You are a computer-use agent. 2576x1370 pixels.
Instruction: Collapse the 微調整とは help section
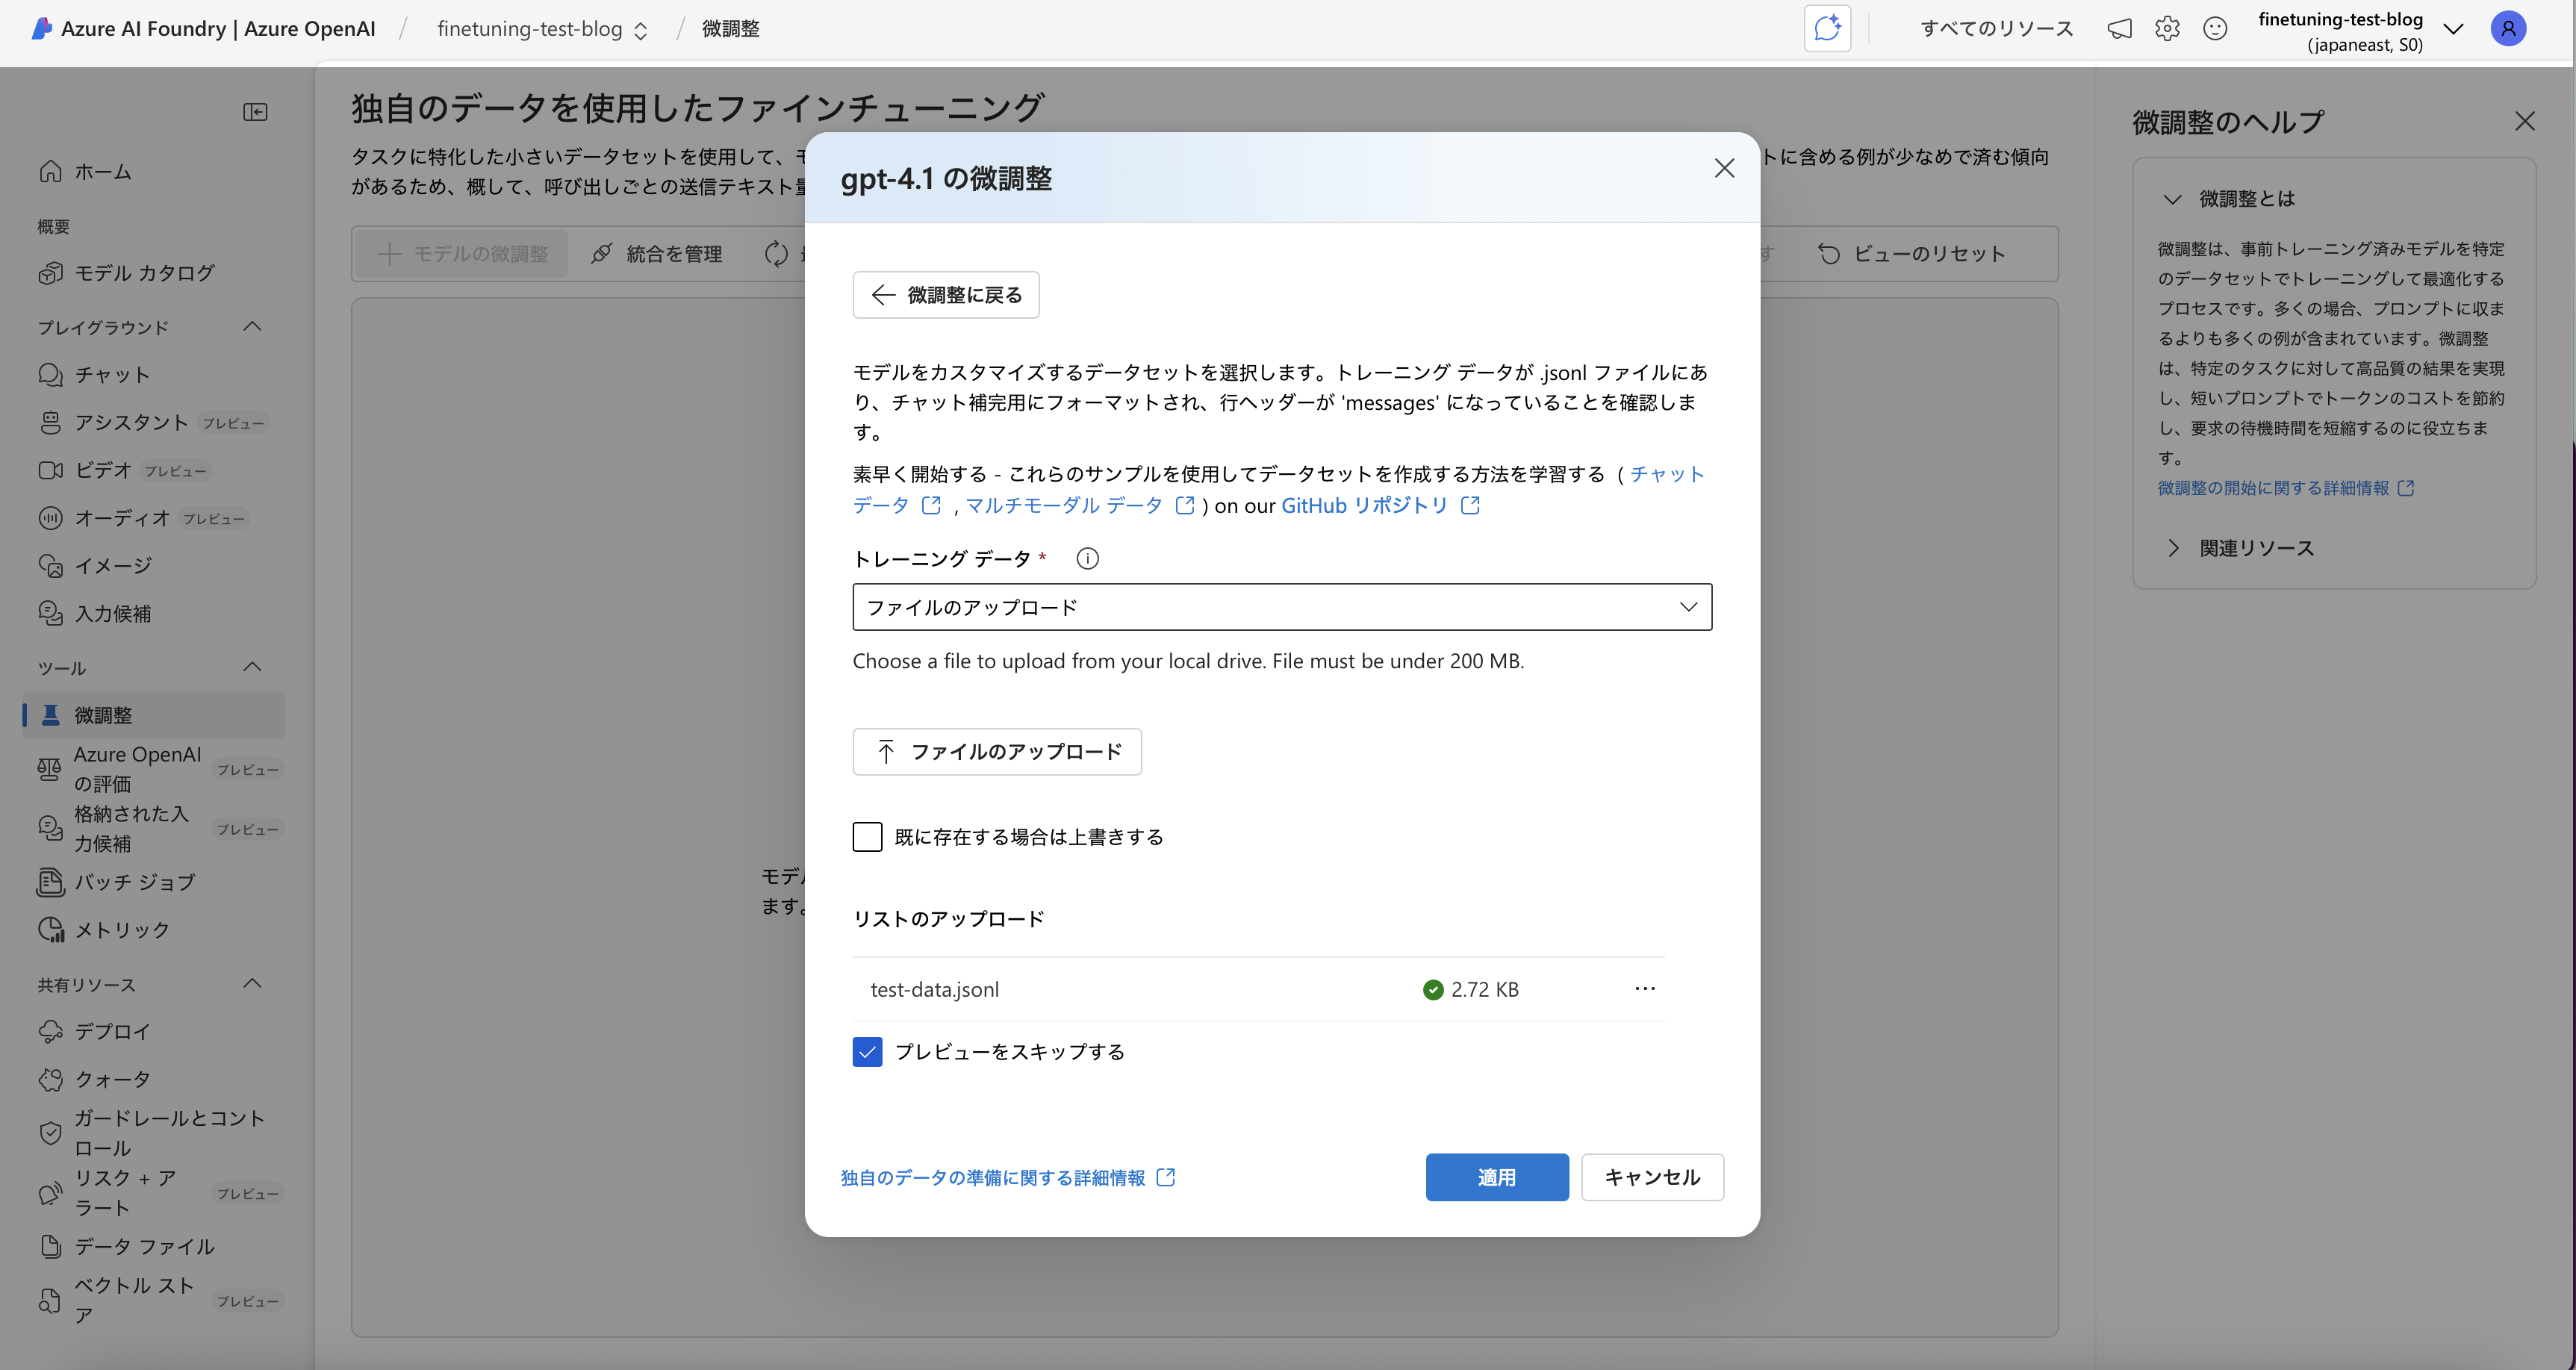(x=2172, y=199)
